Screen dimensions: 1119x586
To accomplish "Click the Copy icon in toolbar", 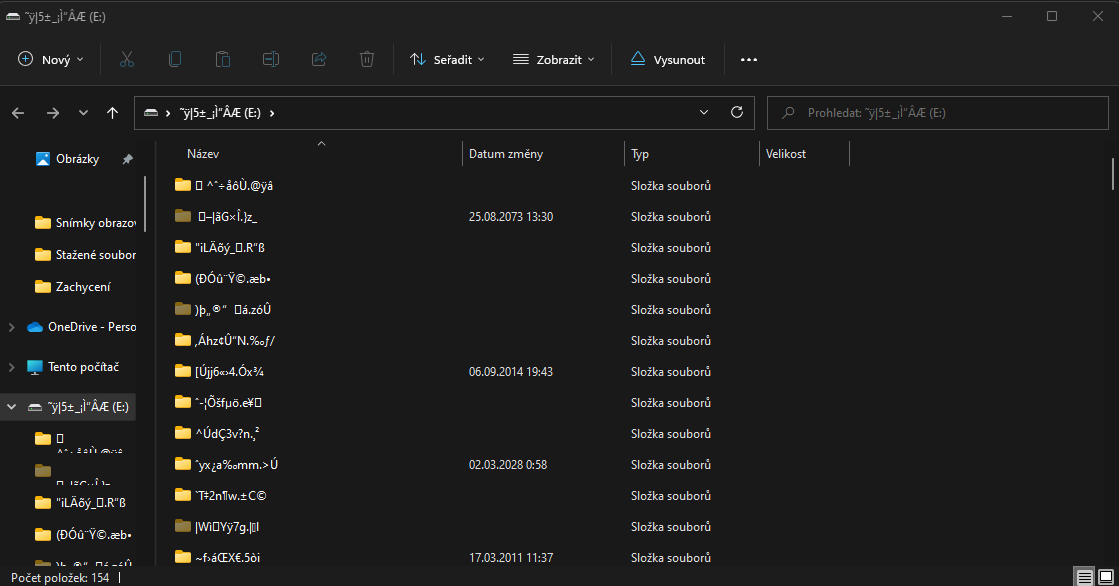I will point(175,59).
